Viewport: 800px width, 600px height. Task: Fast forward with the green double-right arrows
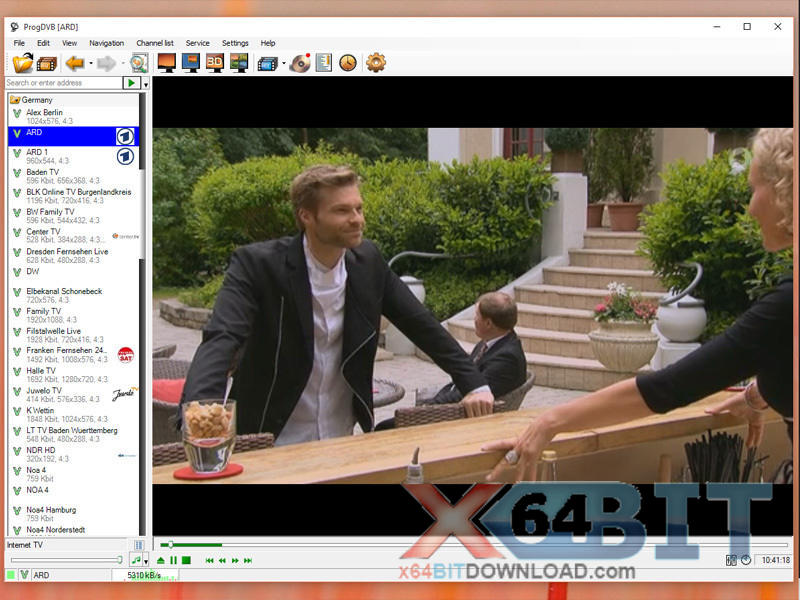point(235,560)
